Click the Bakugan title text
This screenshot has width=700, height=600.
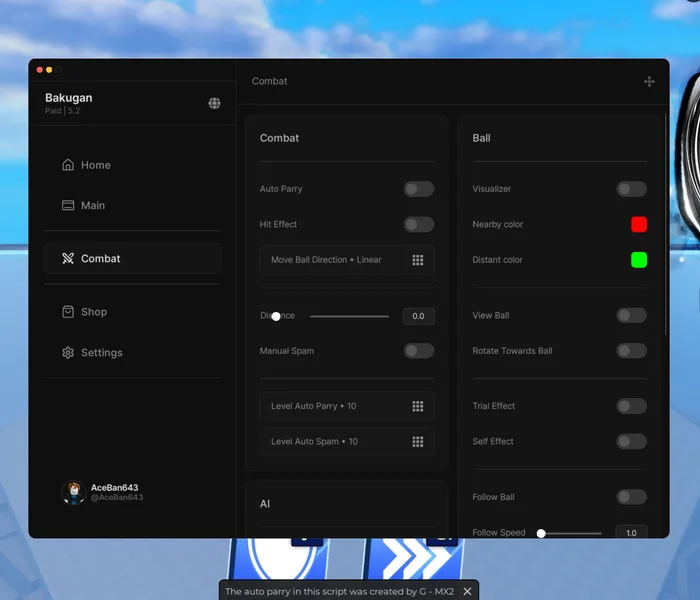(x=69, y=98)
